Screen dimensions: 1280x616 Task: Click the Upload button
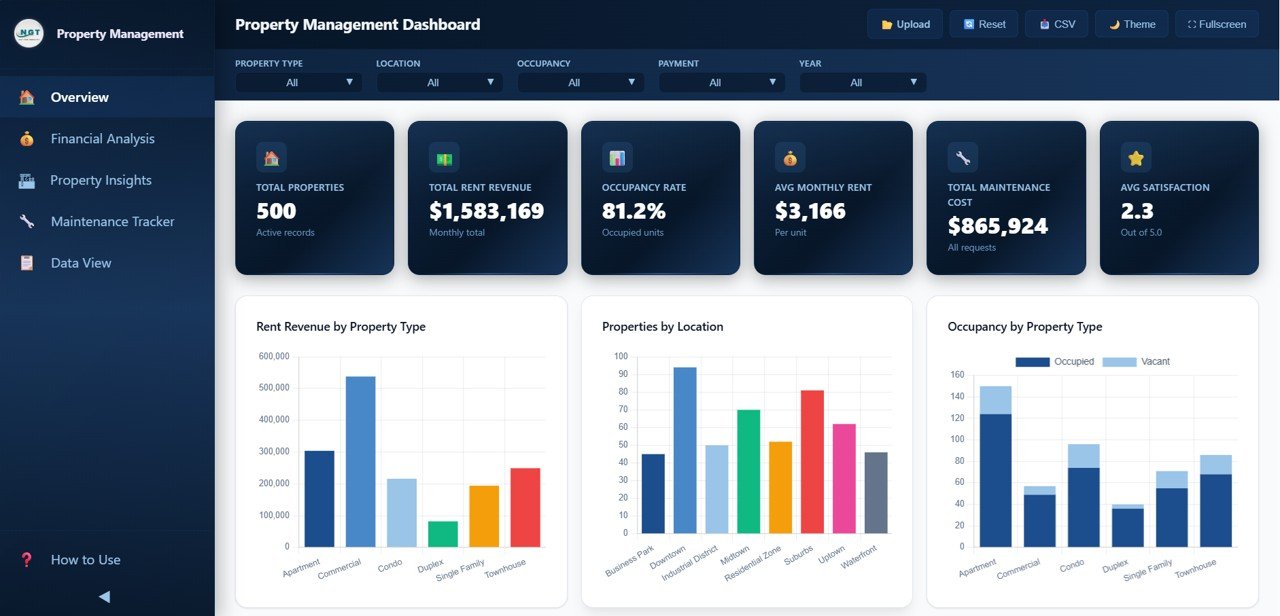(904, 23)
